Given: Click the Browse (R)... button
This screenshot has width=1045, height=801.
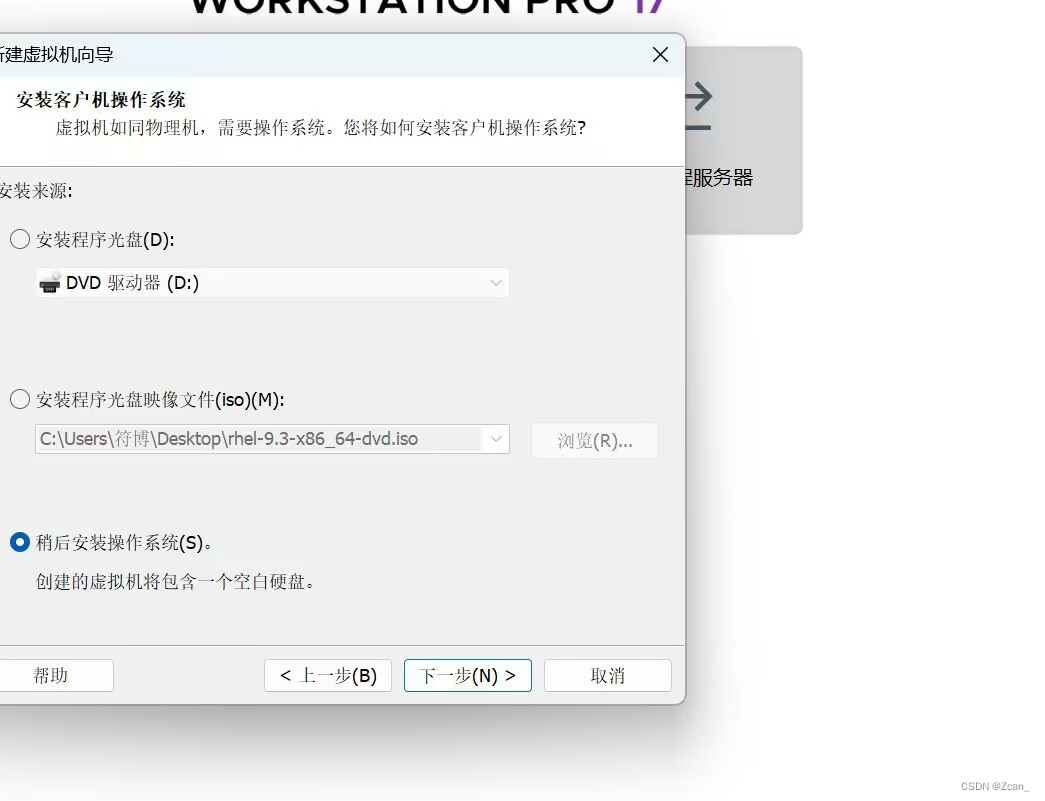Looking at the screenshot, I should click(x=594, y=440).
